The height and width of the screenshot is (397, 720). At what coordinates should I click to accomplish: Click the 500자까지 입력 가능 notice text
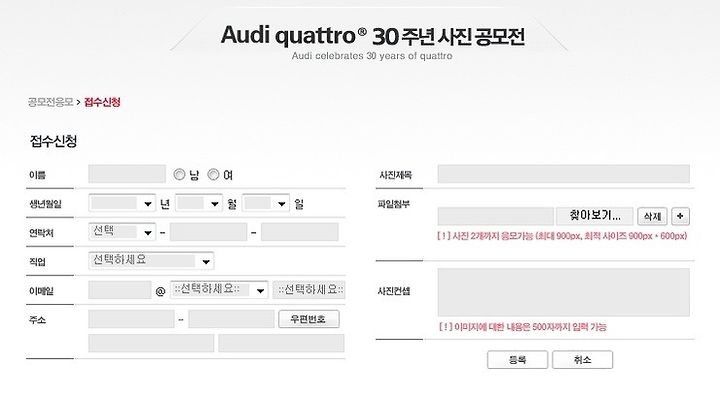(x=523, y=327)
